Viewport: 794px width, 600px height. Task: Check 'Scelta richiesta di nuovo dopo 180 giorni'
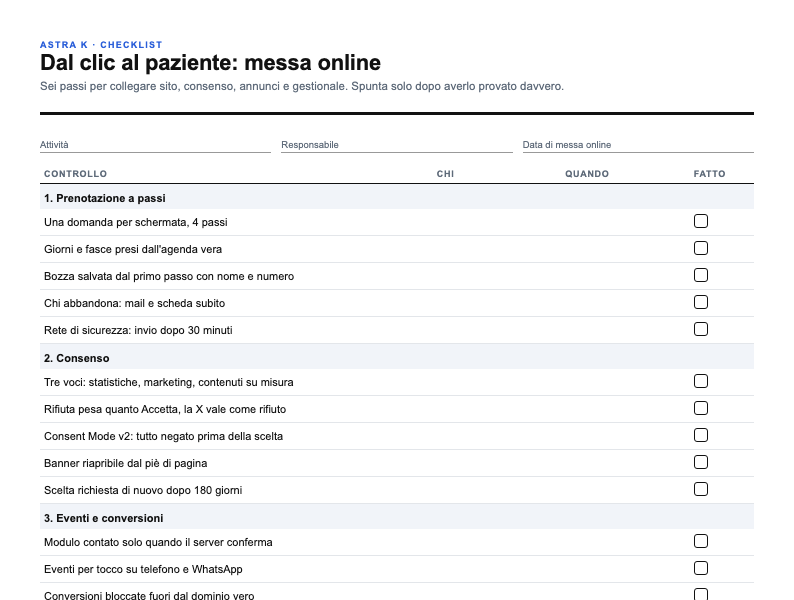[x=701, y=489]
